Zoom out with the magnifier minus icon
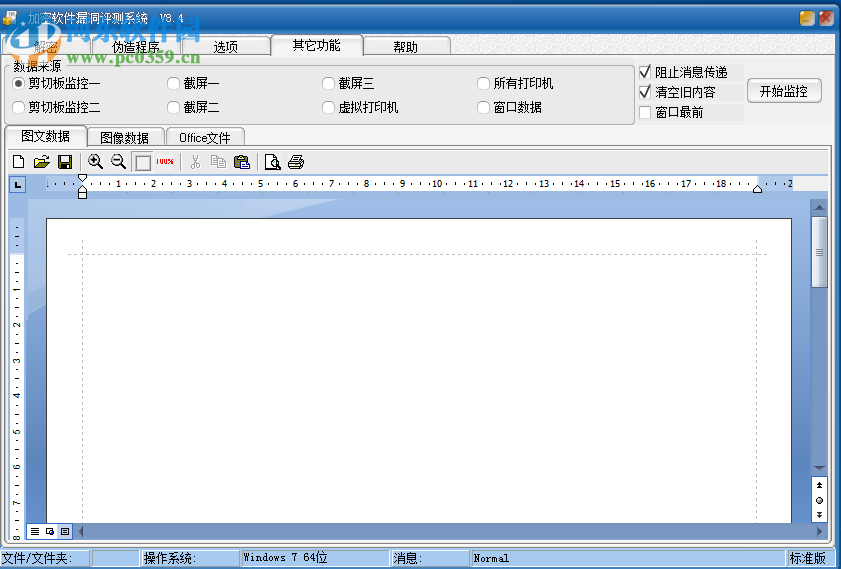This screenshot has height=569, width=841. click(x=118, y=161)
